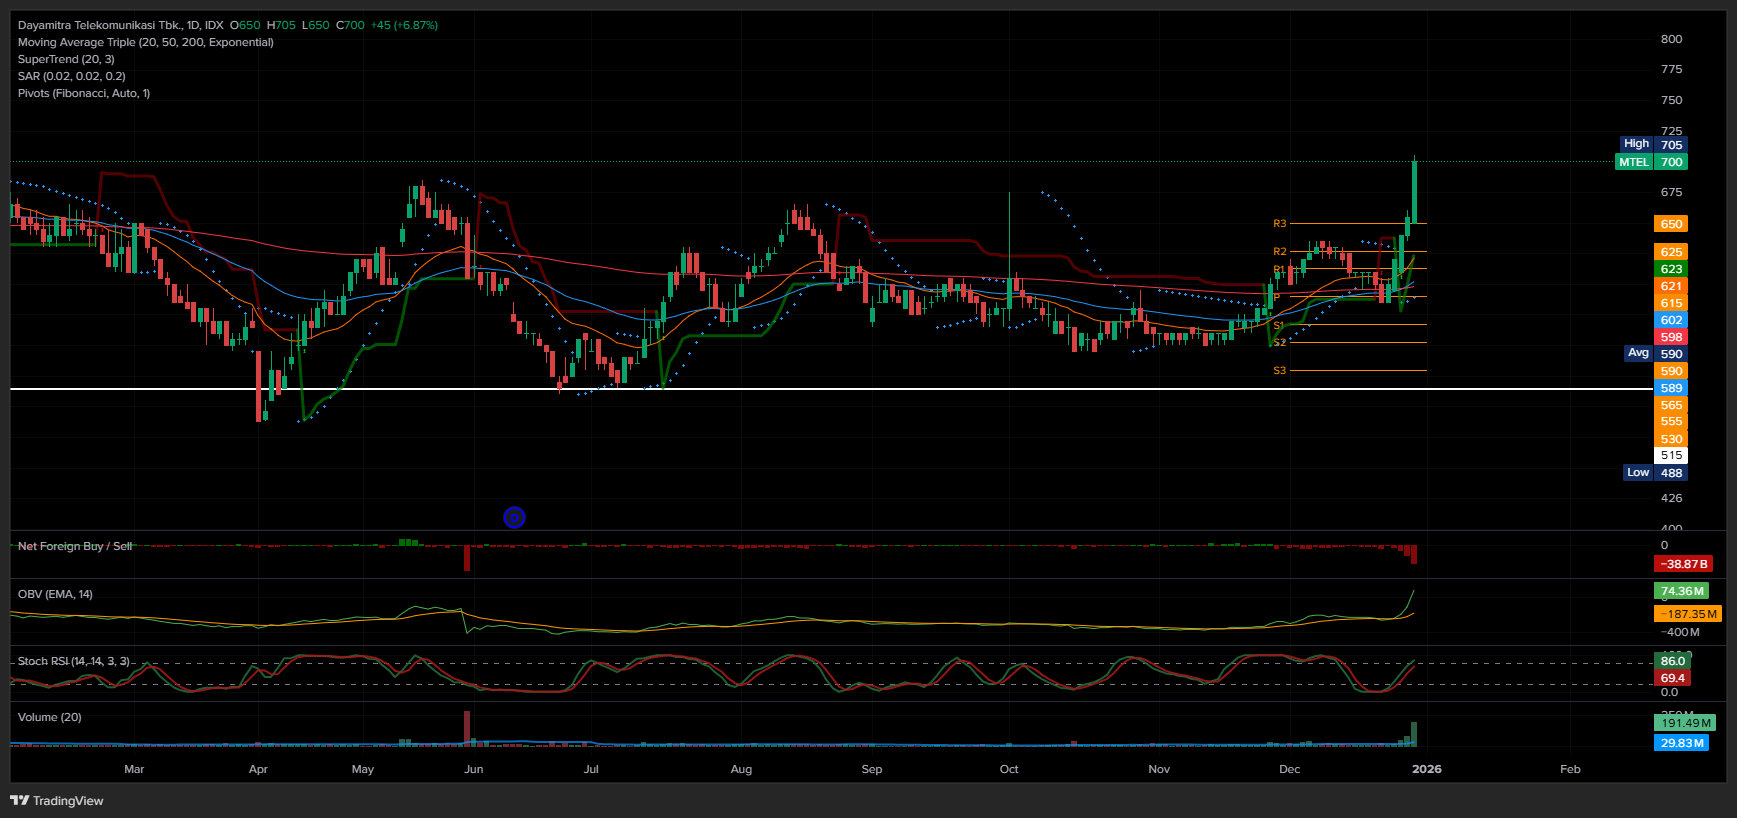
Task: Click the TradingView logo
Action: 57,801
